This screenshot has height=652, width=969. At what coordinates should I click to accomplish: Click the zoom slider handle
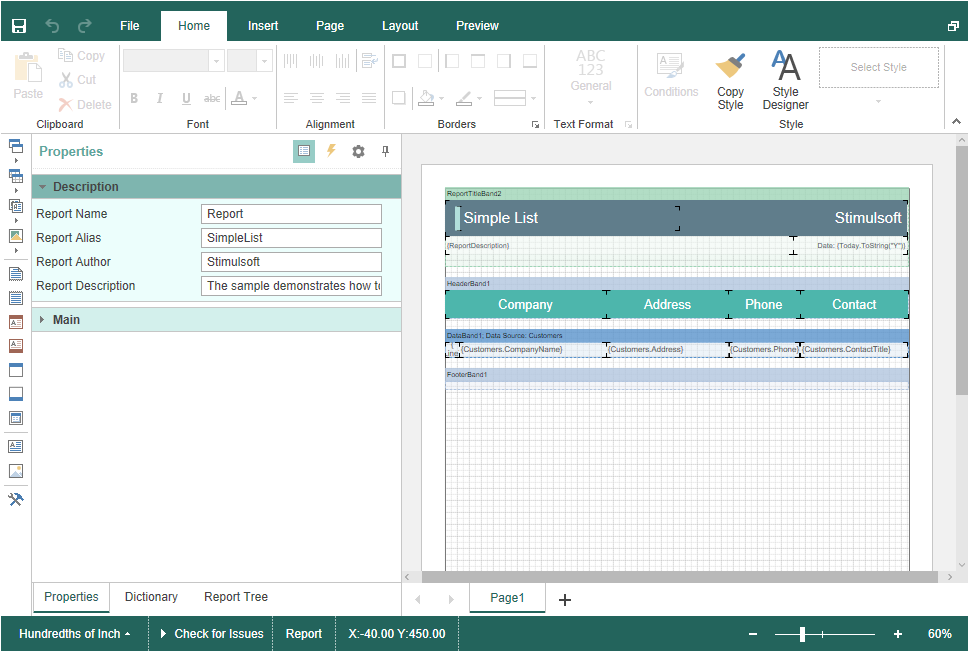[802, 634]
